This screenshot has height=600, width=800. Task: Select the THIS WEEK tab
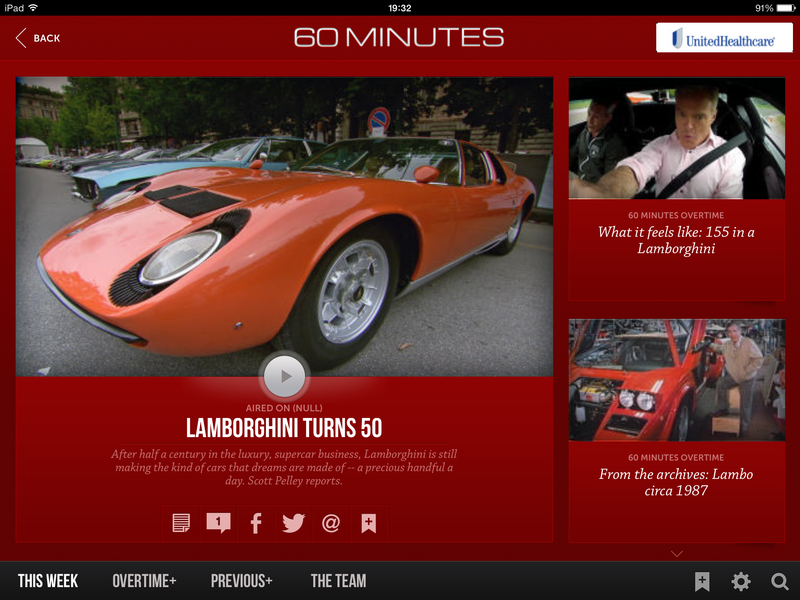pos(48,581)
